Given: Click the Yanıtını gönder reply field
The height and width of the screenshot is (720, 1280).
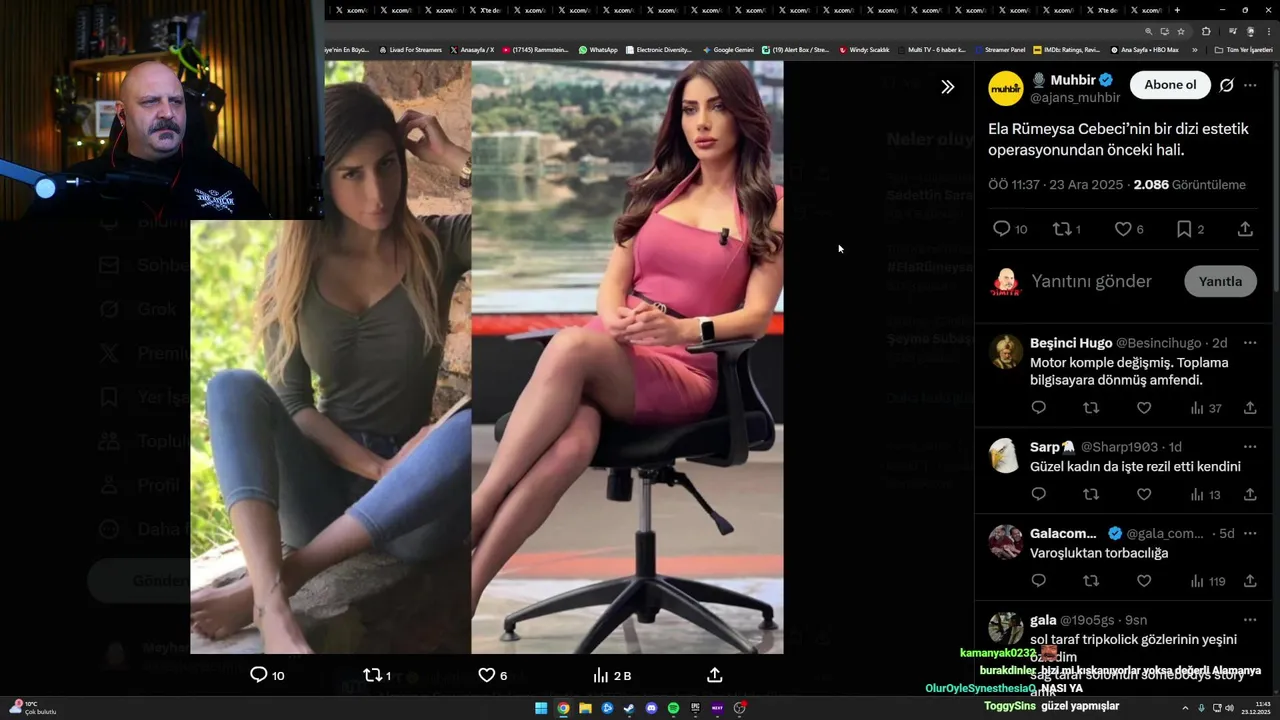Looking at the screenshot, I should point(1092,281).
